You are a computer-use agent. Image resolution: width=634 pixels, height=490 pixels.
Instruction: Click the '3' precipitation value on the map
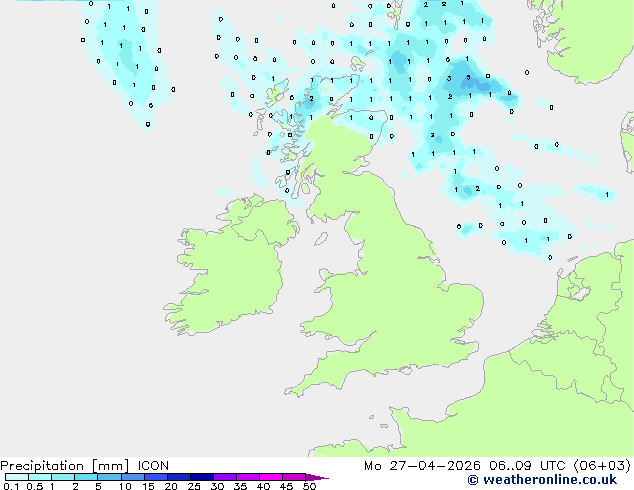pyautogui.click(x=449, y=78)
